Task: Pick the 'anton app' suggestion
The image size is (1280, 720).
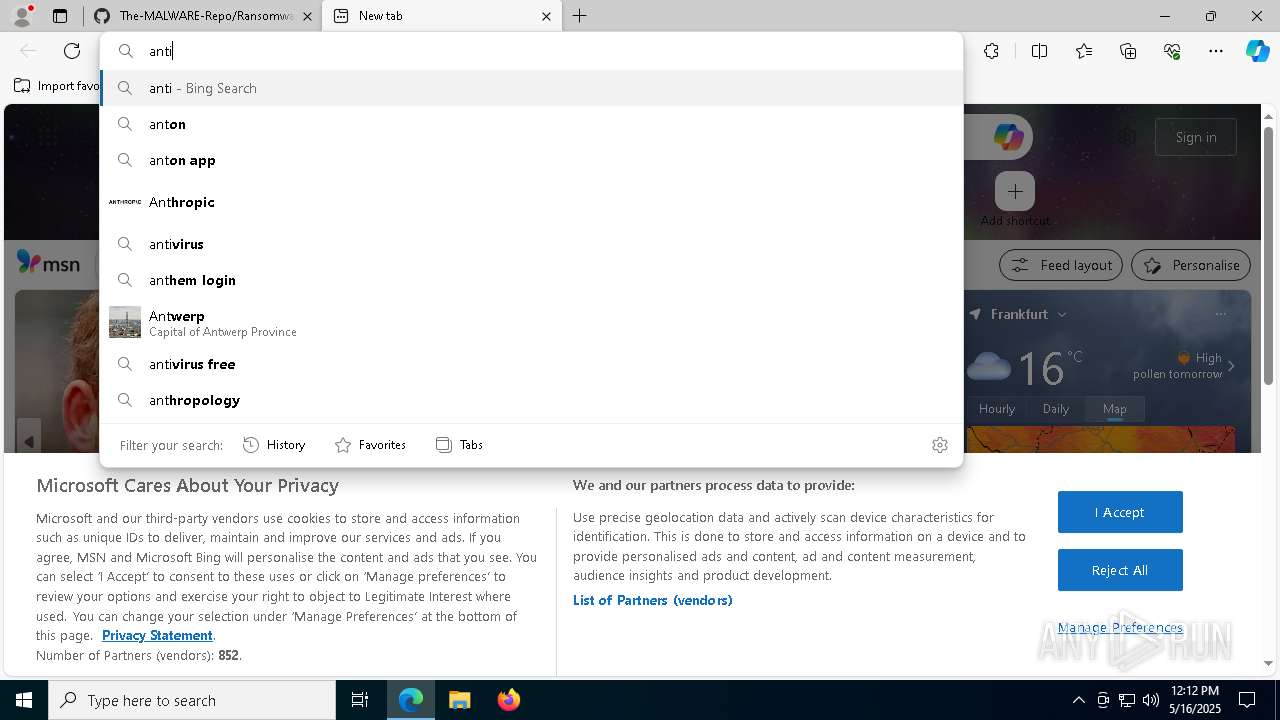Action: pos(531,160)
